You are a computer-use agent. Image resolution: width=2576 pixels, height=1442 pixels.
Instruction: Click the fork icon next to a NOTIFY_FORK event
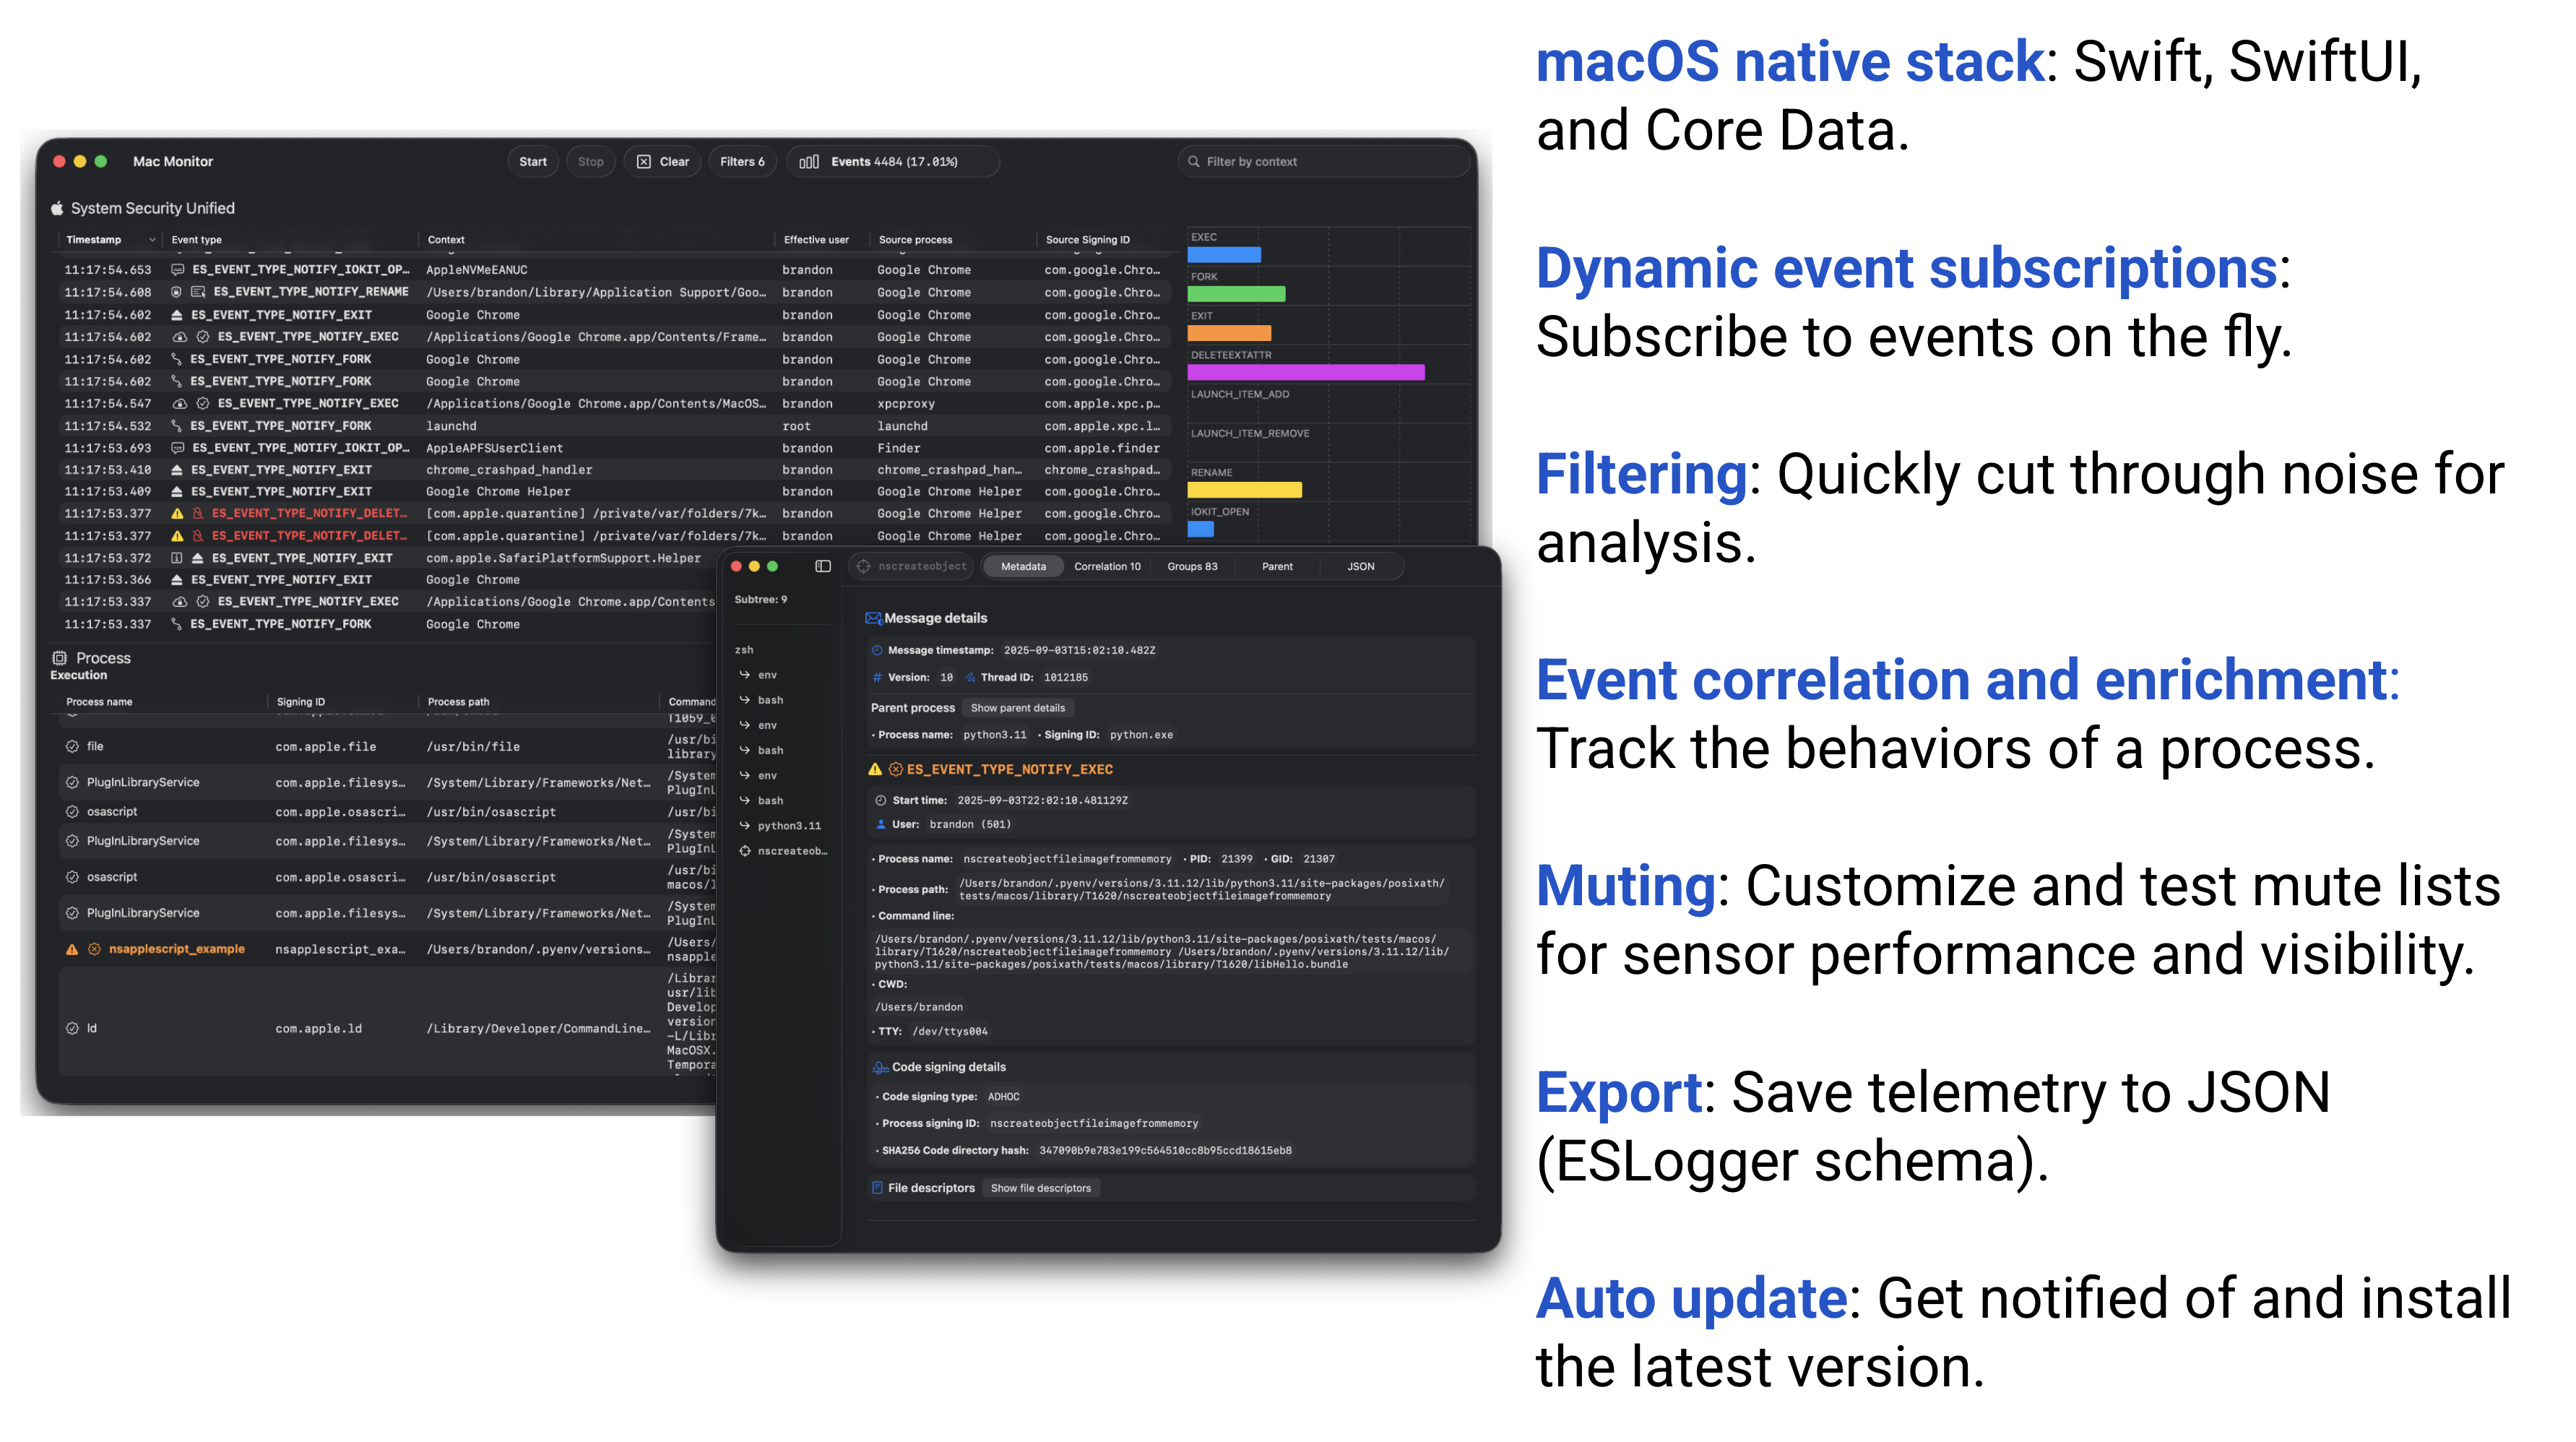175,359
